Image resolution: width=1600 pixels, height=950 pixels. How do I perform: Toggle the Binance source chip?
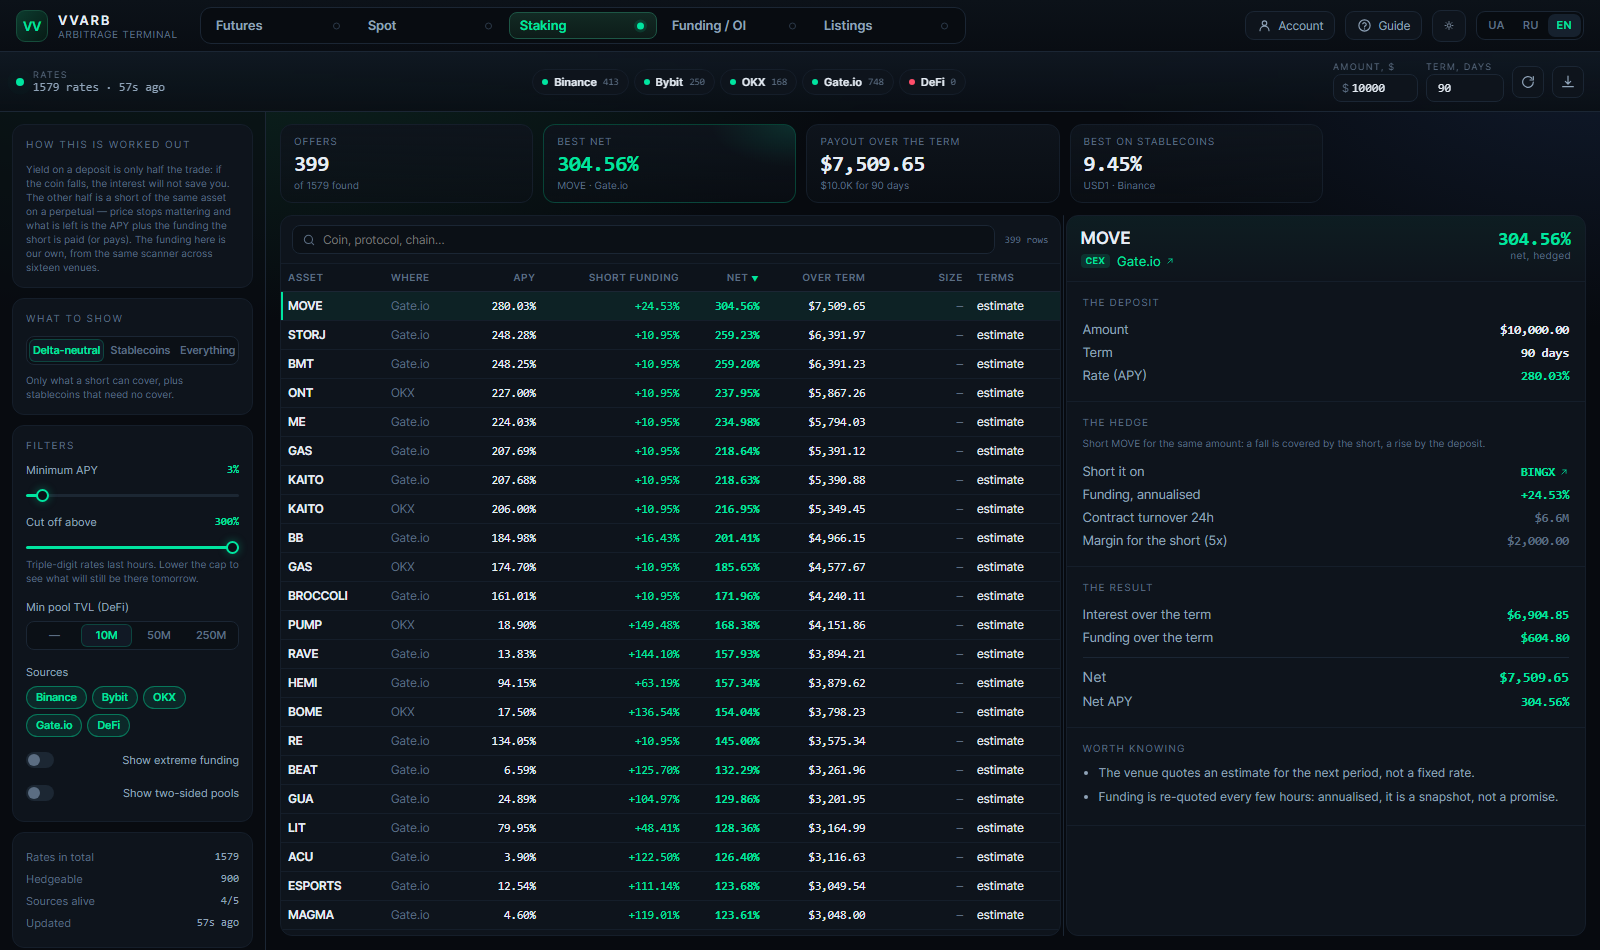(56, 697)
